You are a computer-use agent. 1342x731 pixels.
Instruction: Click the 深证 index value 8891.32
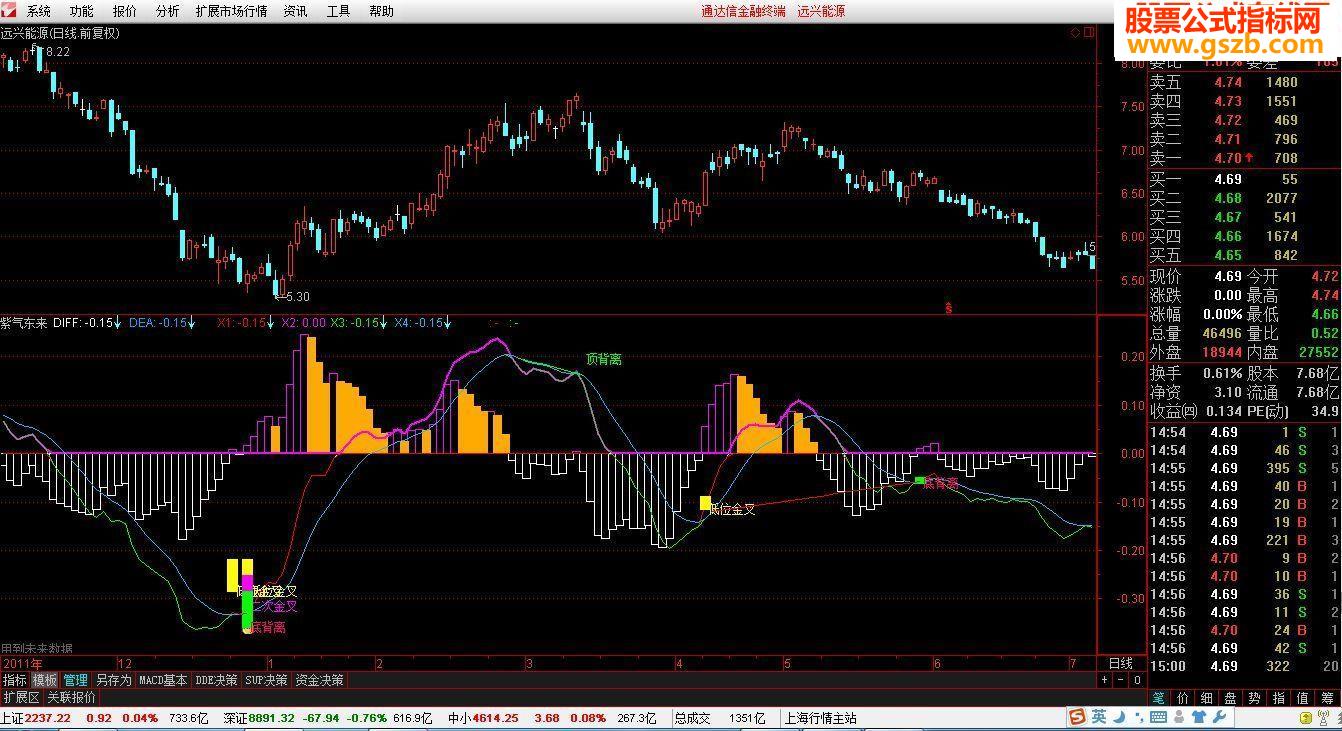pos(272,718)
